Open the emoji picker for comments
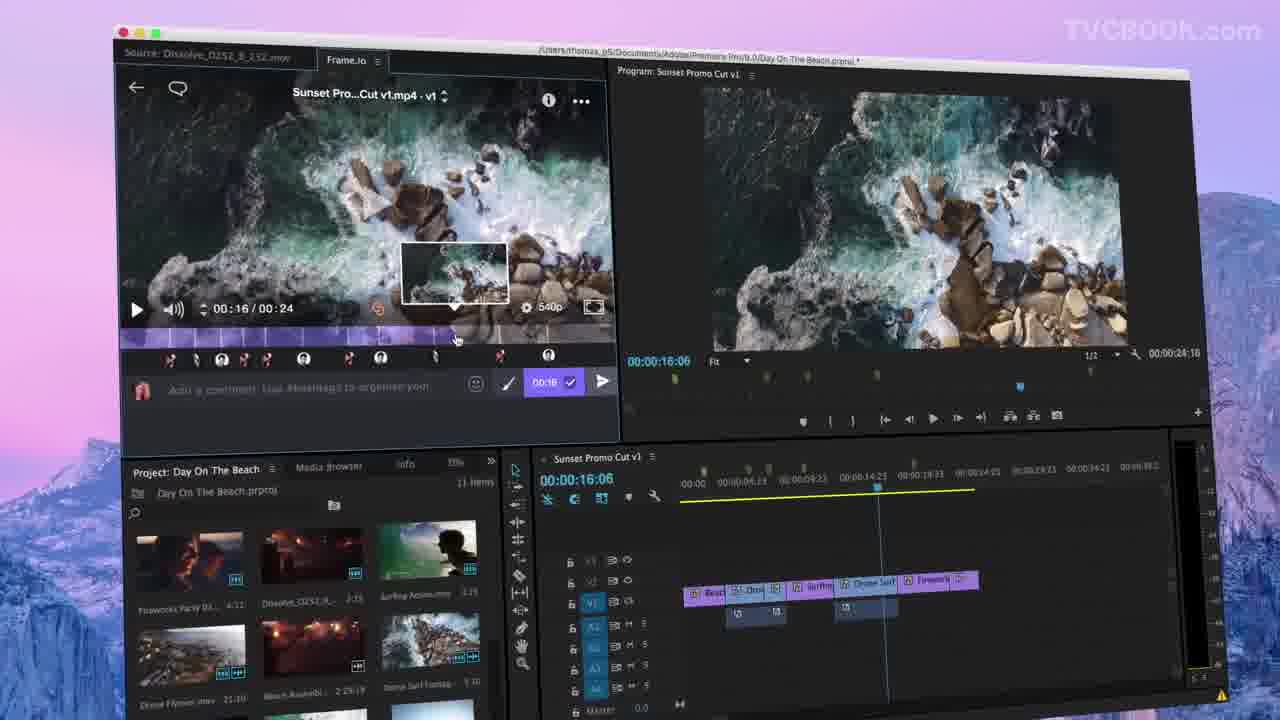This screenshot has height=720, width=1280. click(476, 383)
